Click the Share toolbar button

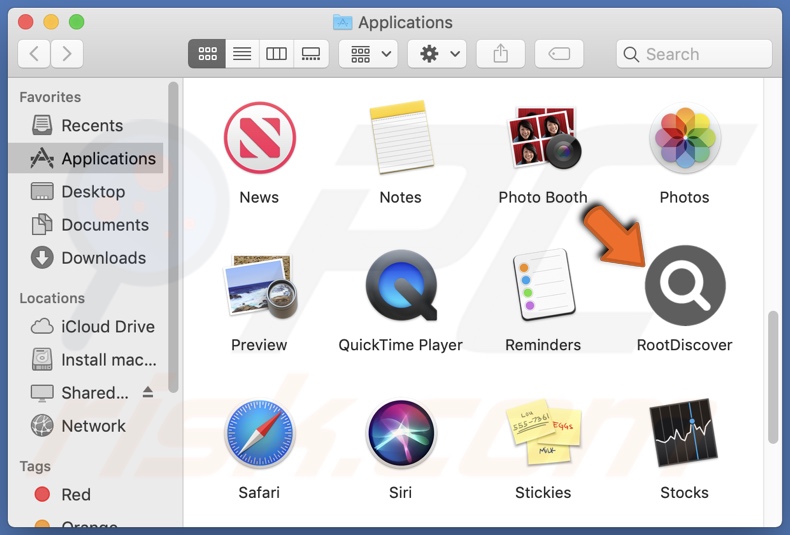[501, 53]
